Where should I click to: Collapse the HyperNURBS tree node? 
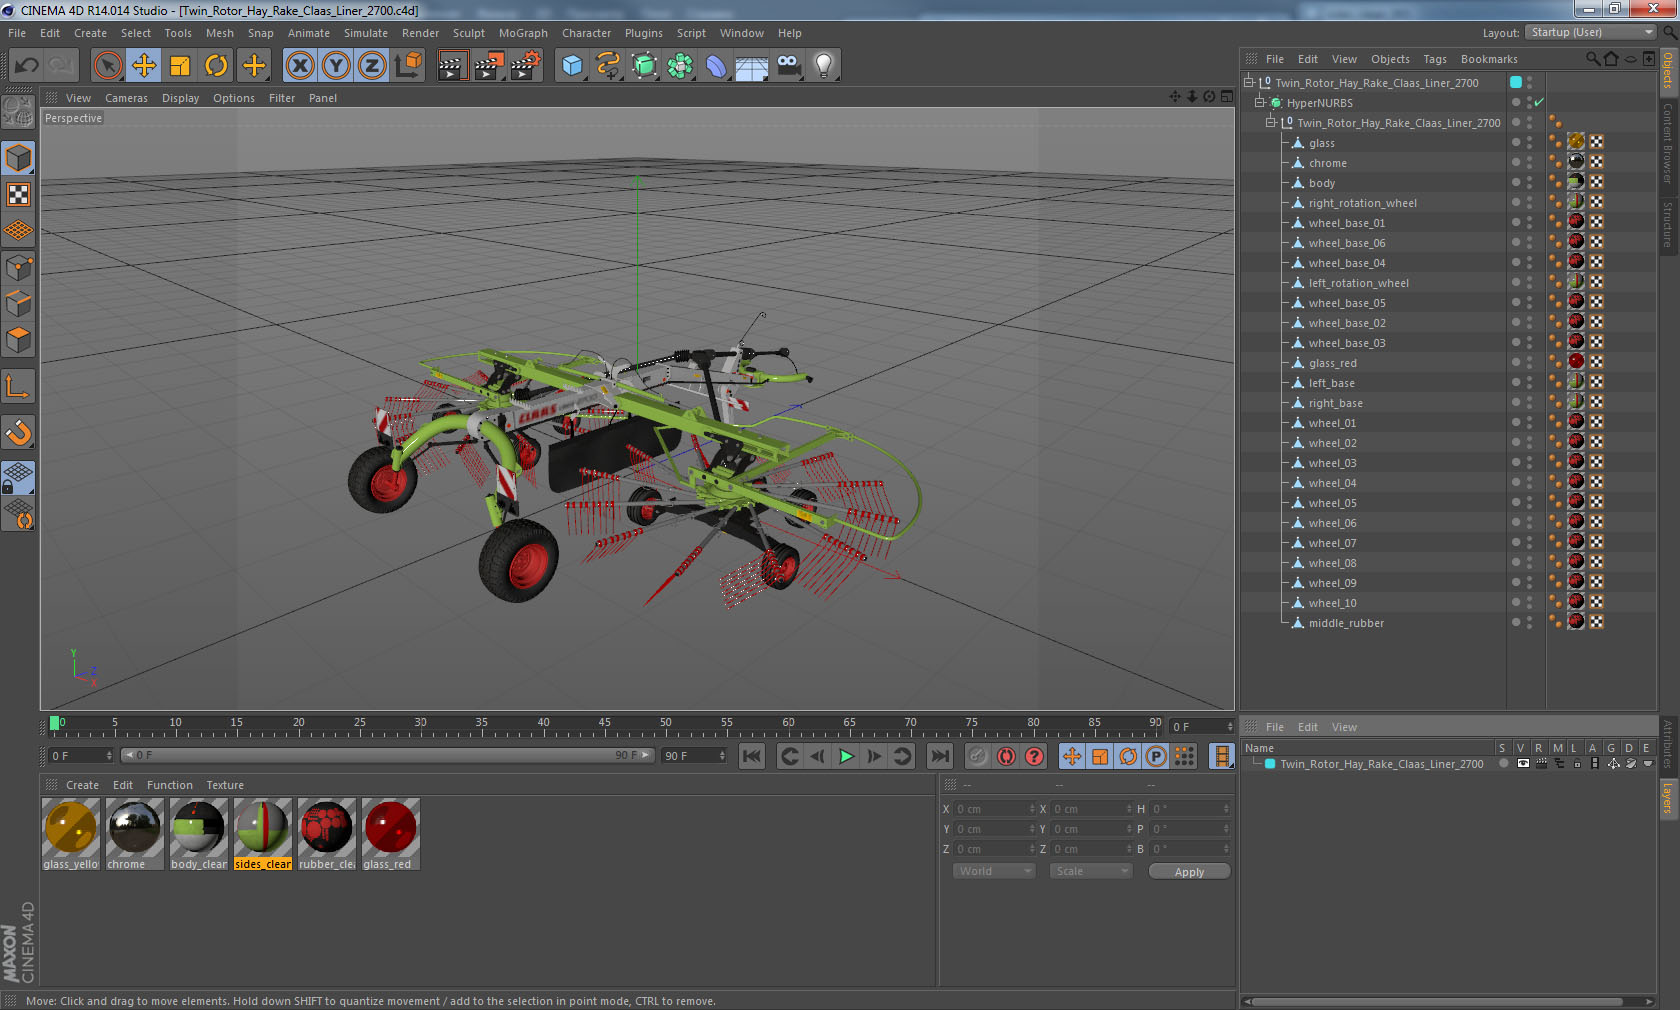[x=1260, y=102]
